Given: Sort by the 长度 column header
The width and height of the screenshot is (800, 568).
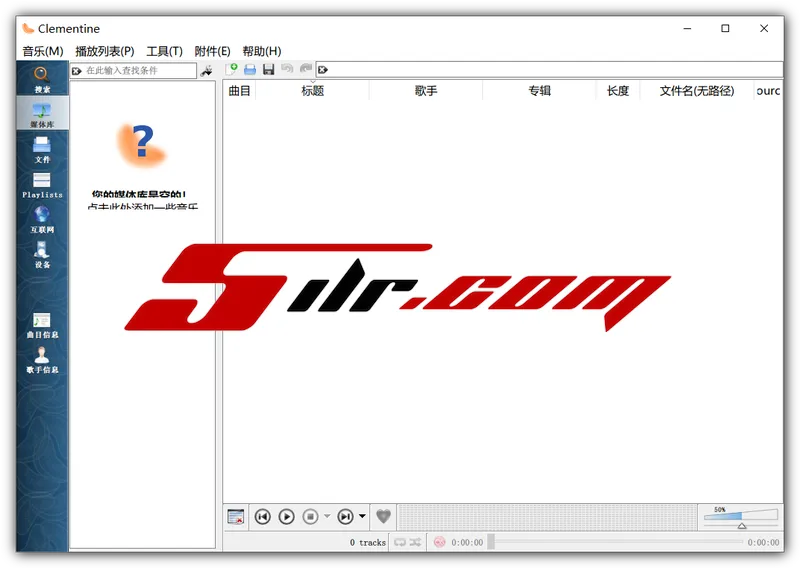Looking at the screenshot, I should [x=618, y=91].
